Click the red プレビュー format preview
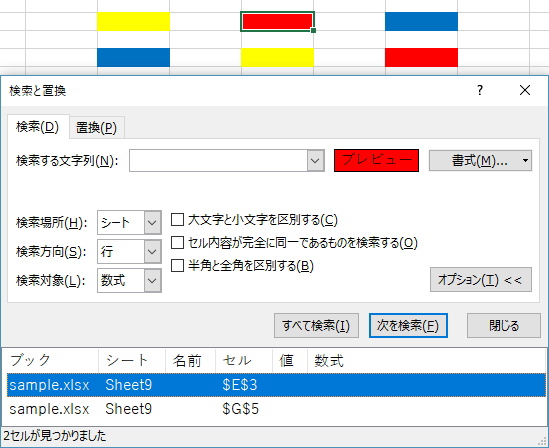The height and width of the screenshot is (448, 549). coord(376,161)
